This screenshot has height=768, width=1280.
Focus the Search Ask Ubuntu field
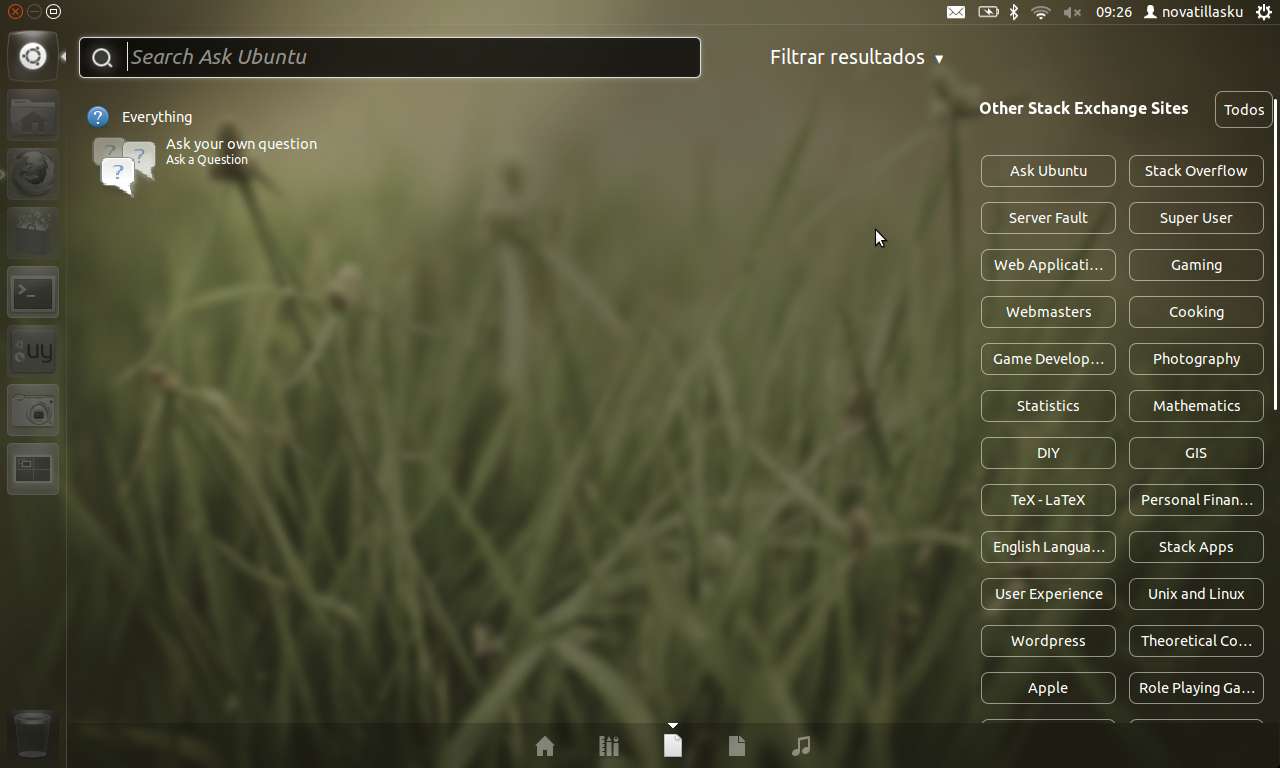pyautogui.click(x=390, y=57)
